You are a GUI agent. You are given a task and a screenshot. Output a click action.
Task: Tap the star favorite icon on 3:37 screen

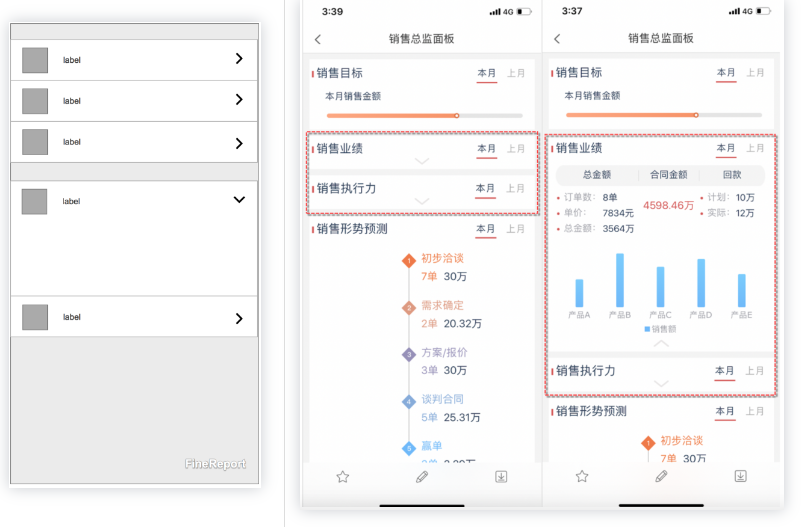click(582, 476)
